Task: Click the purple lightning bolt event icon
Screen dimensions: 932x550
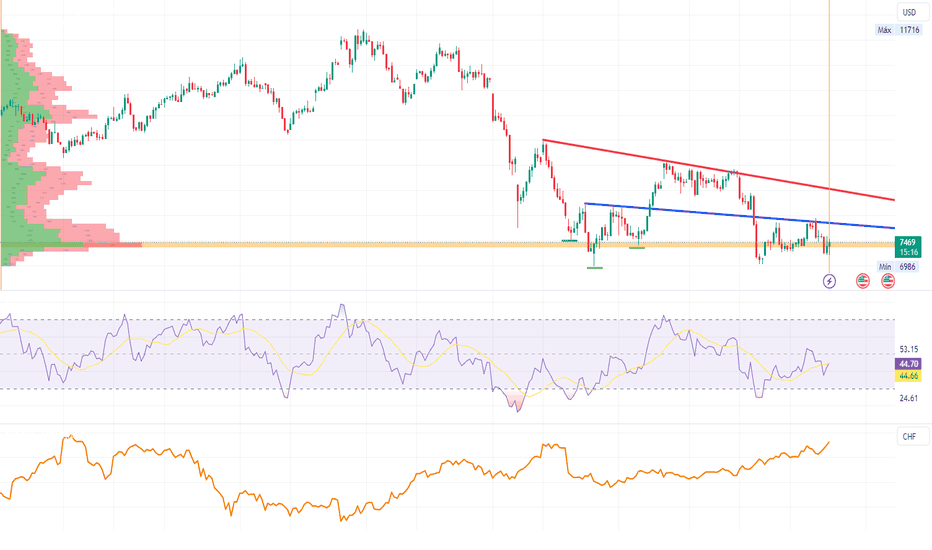Action: click(x=829, y=282)
